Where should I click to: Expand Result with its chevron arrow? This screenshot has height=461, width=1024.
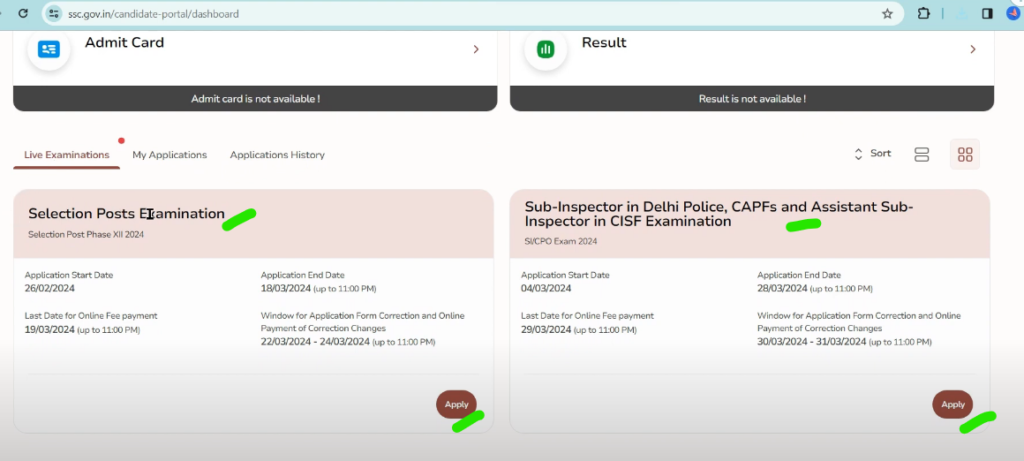[972, 50]
